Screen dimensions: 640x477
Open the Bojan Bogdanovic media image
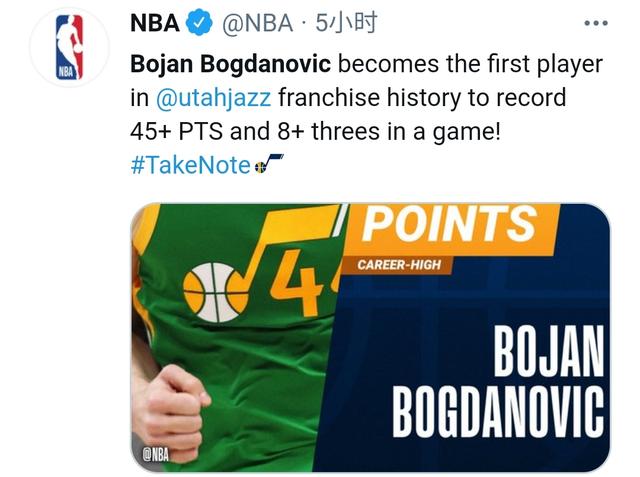pos(370,337)
